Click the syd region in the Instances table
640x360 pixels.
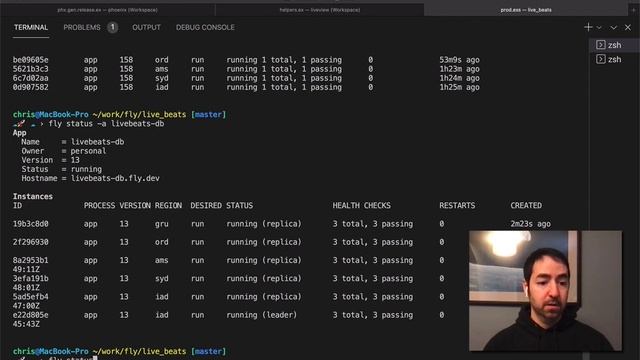coord(162,278)
